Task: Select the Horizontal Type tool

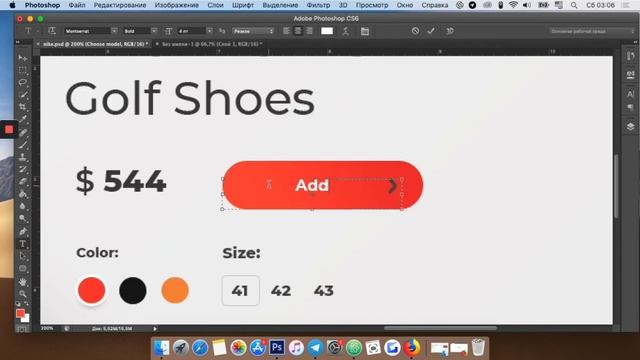Action: (22, 244)
